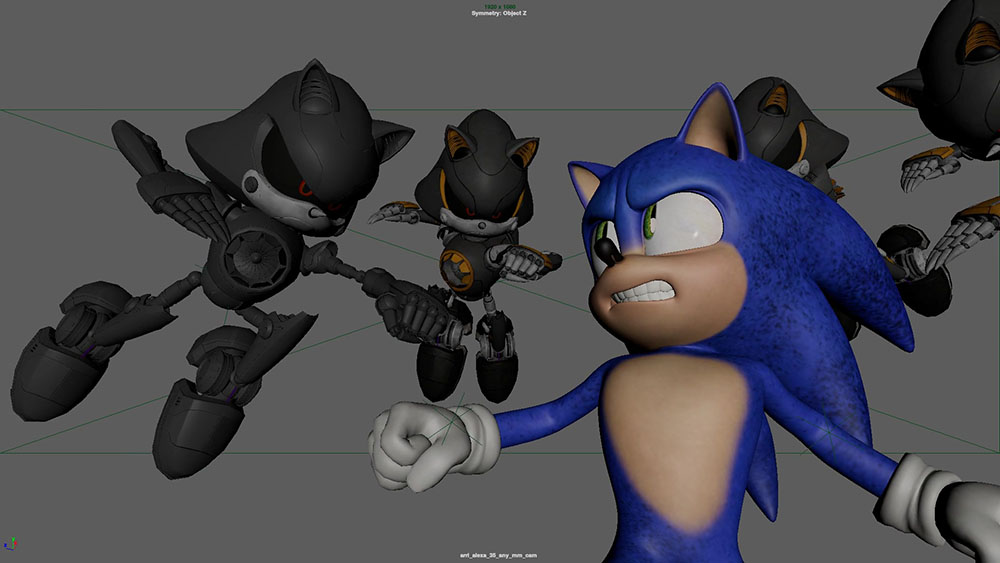
Task: Click the XYZ axis orientation indicator
Action: (x=10, y=544)
